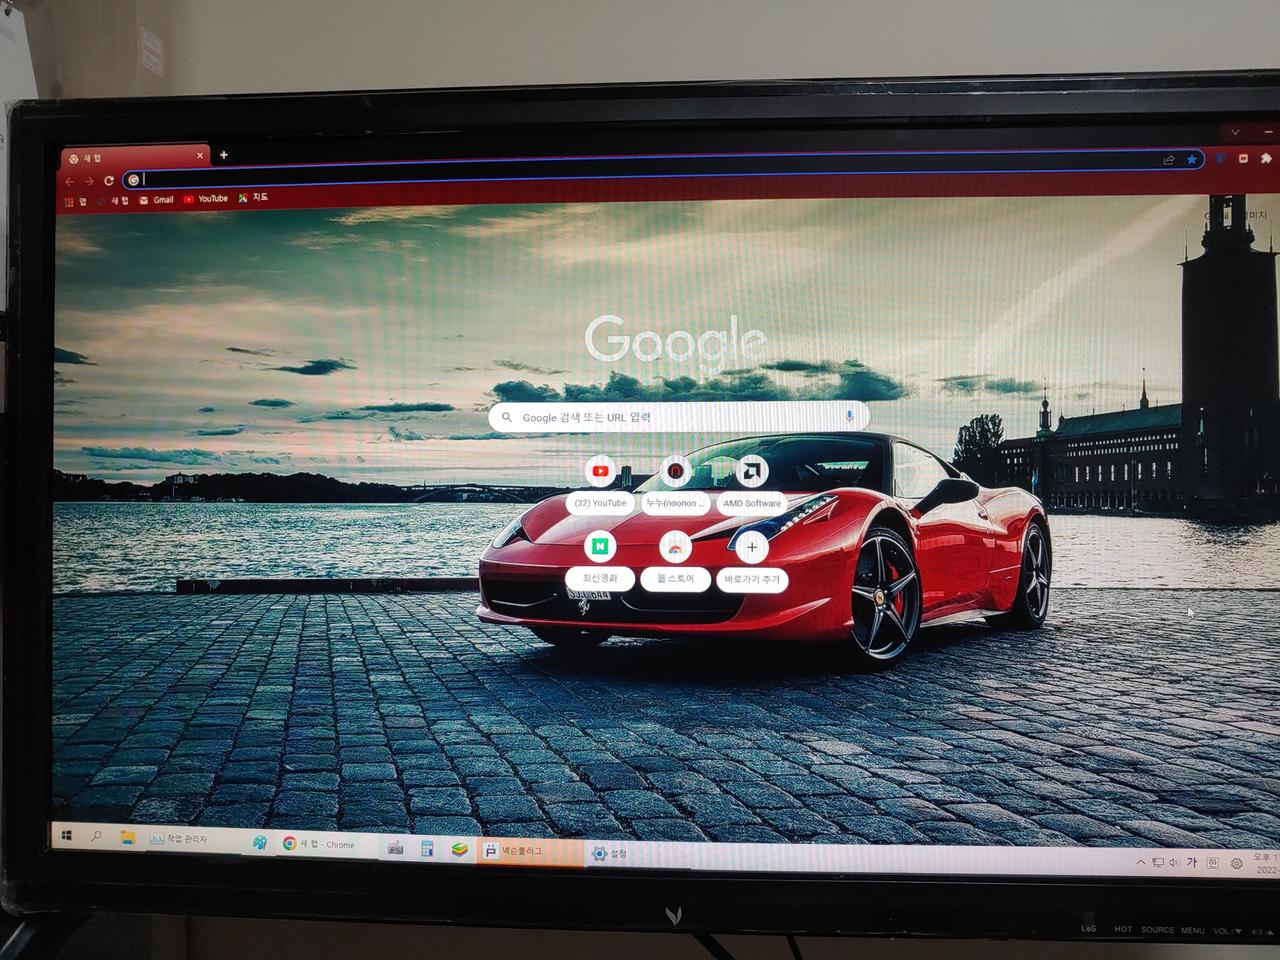Open a new tab with plus button
Screen dimensions: 1280x960
click(x=224, y=155)
